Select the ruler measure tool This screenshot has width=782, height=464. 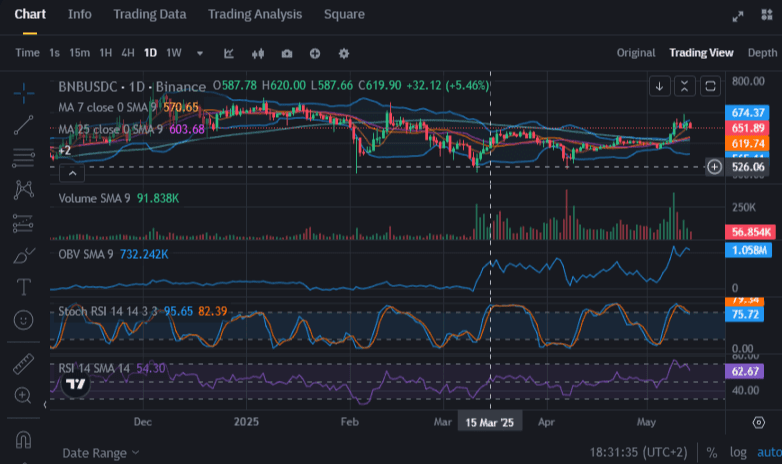(x=24, y=364)
